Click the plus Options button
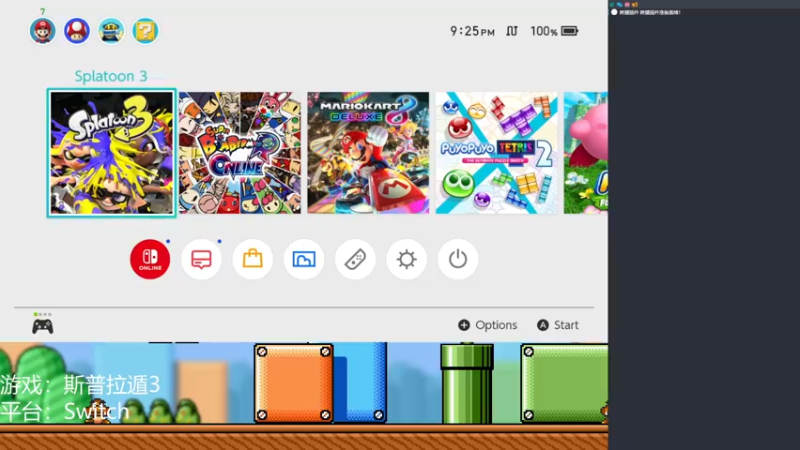 click(x=488, y=325)
